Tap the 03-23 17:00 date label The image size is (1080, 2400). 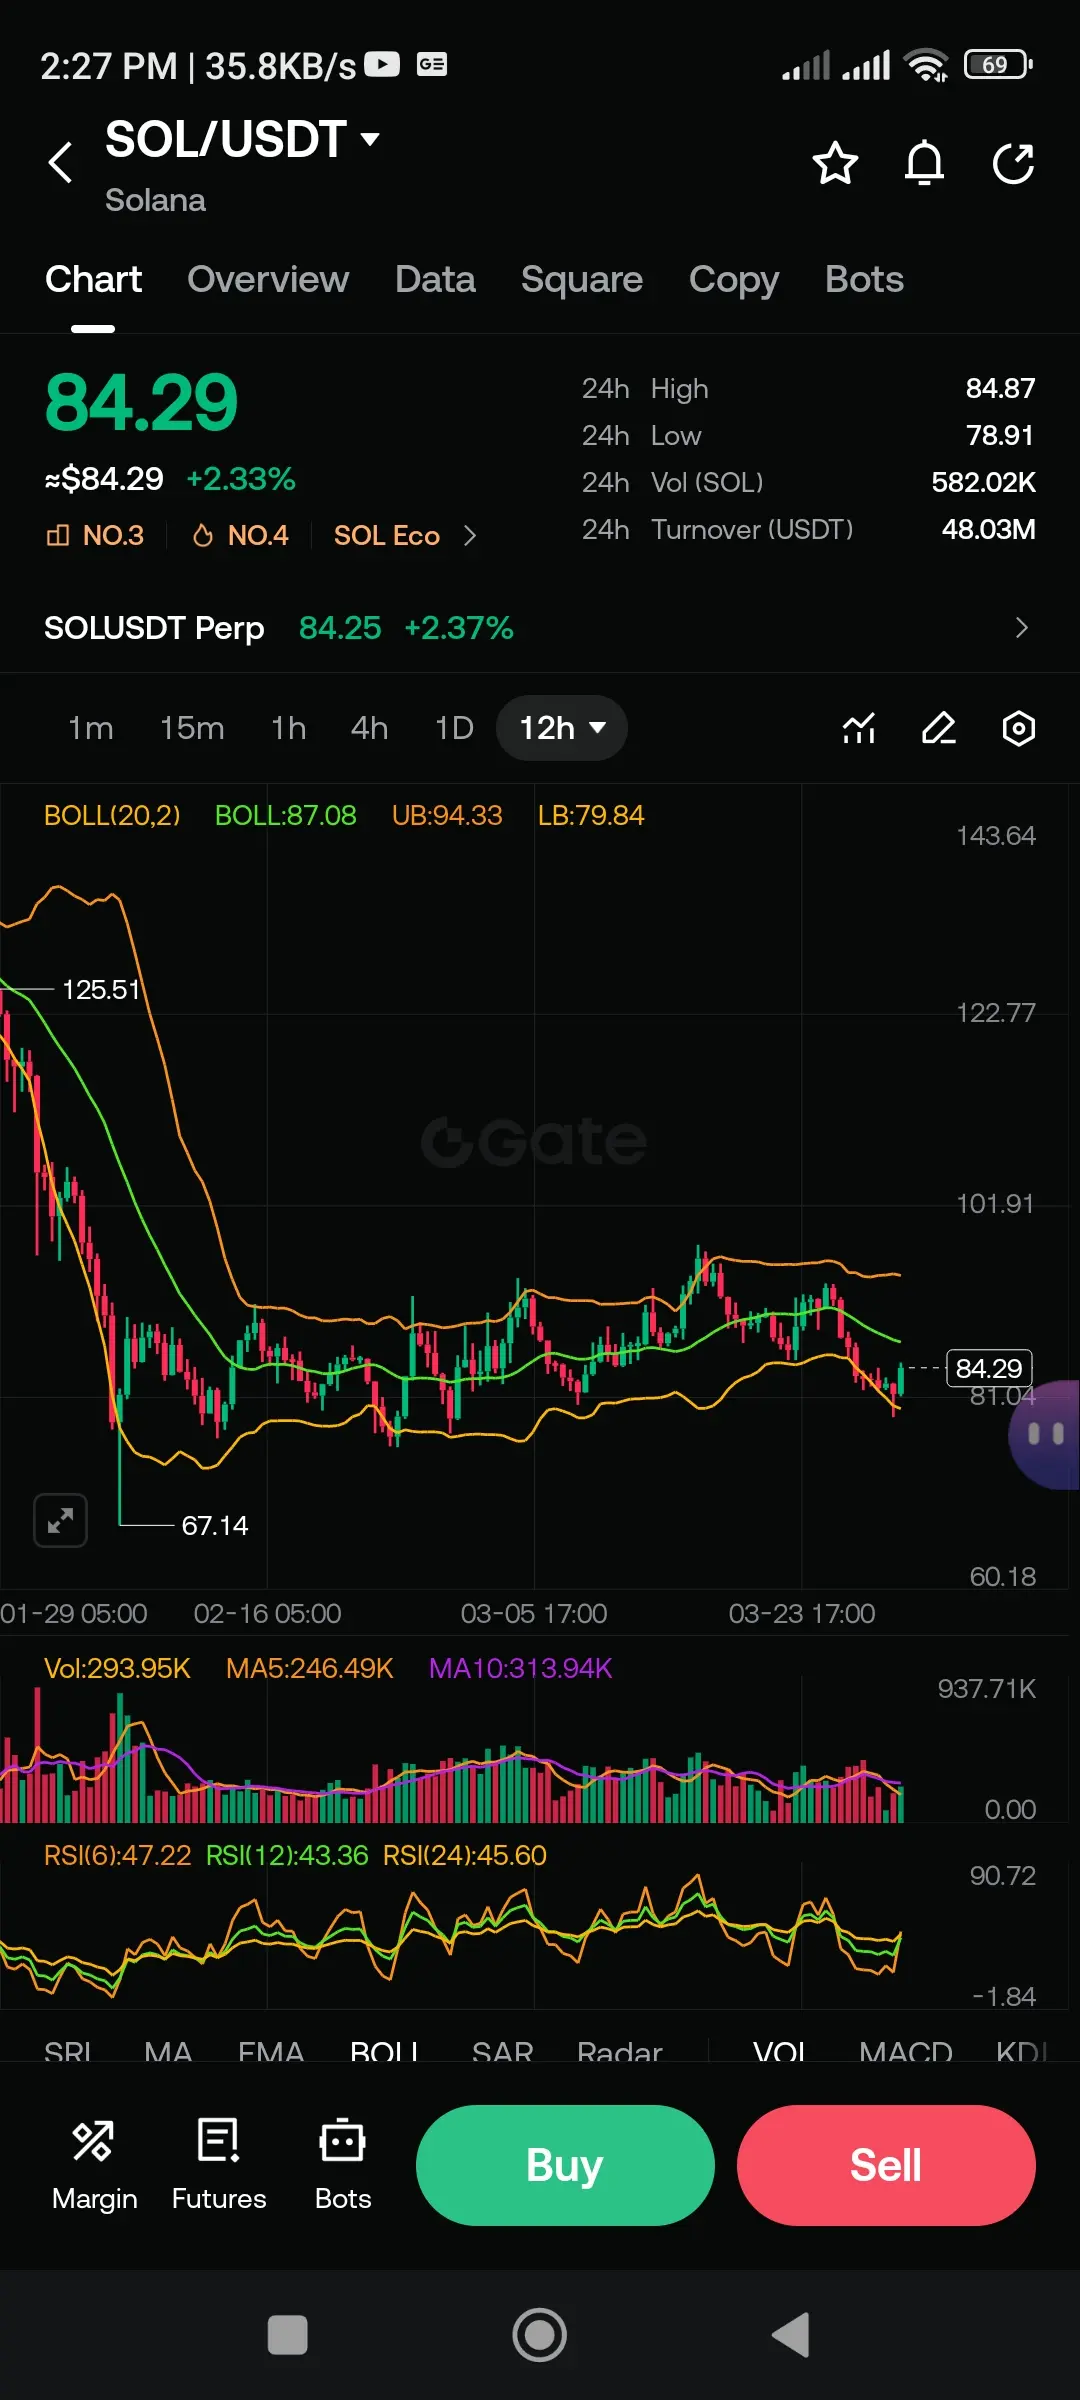tap(802, 1614)
